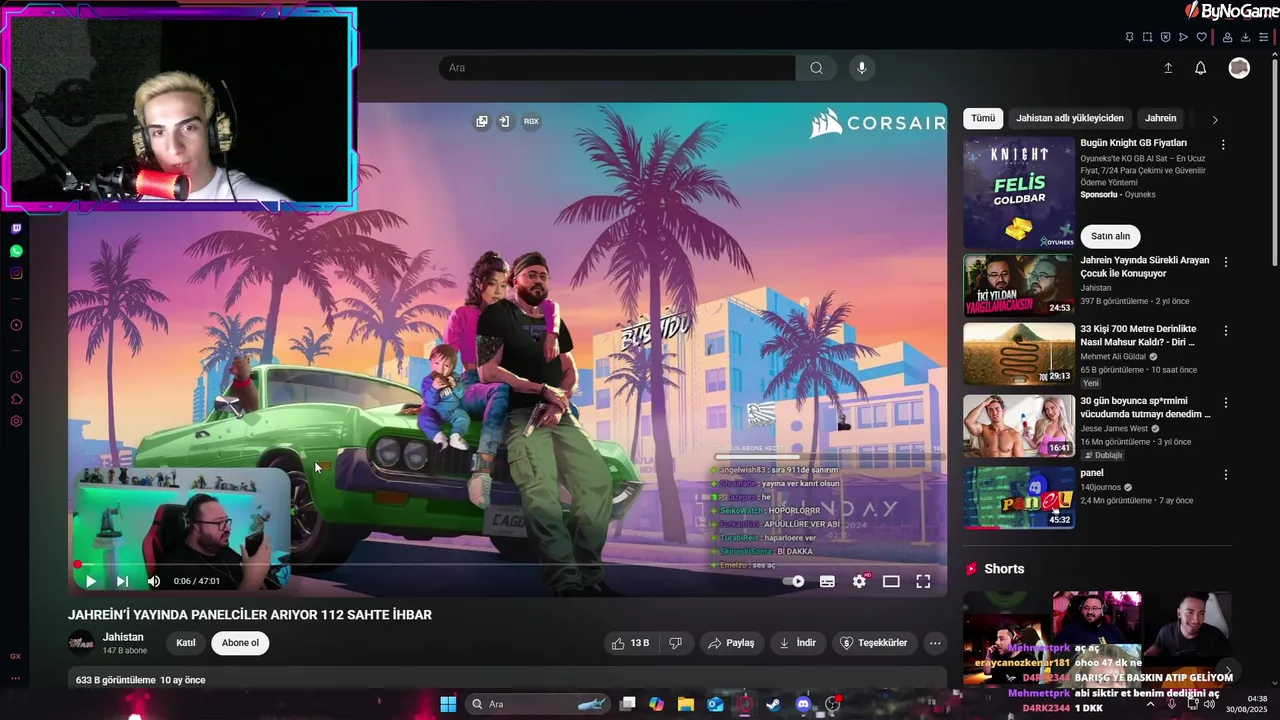
Task: Click the YouTube search field Ara
Action: 617,68
